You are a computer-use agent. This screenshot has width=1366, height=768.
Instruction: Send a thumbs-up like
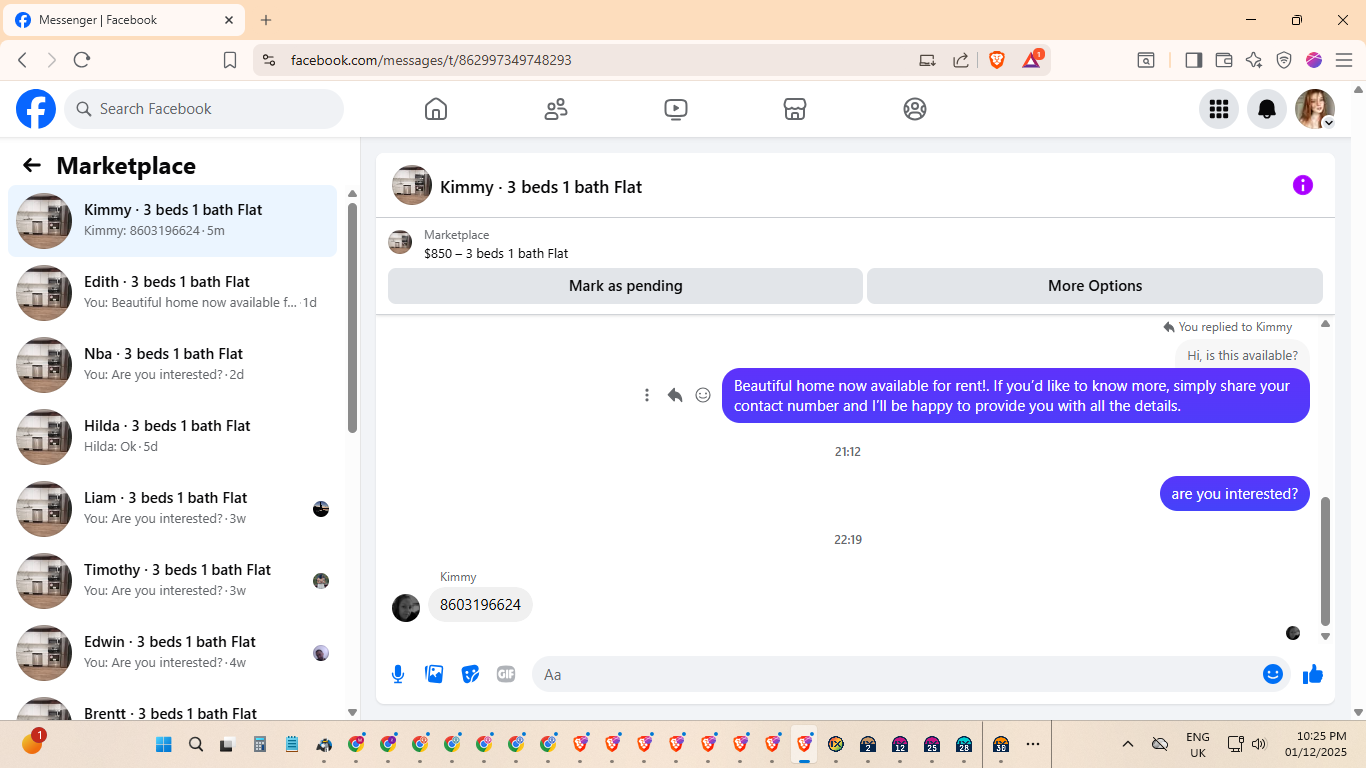[x=1313, y=674]
